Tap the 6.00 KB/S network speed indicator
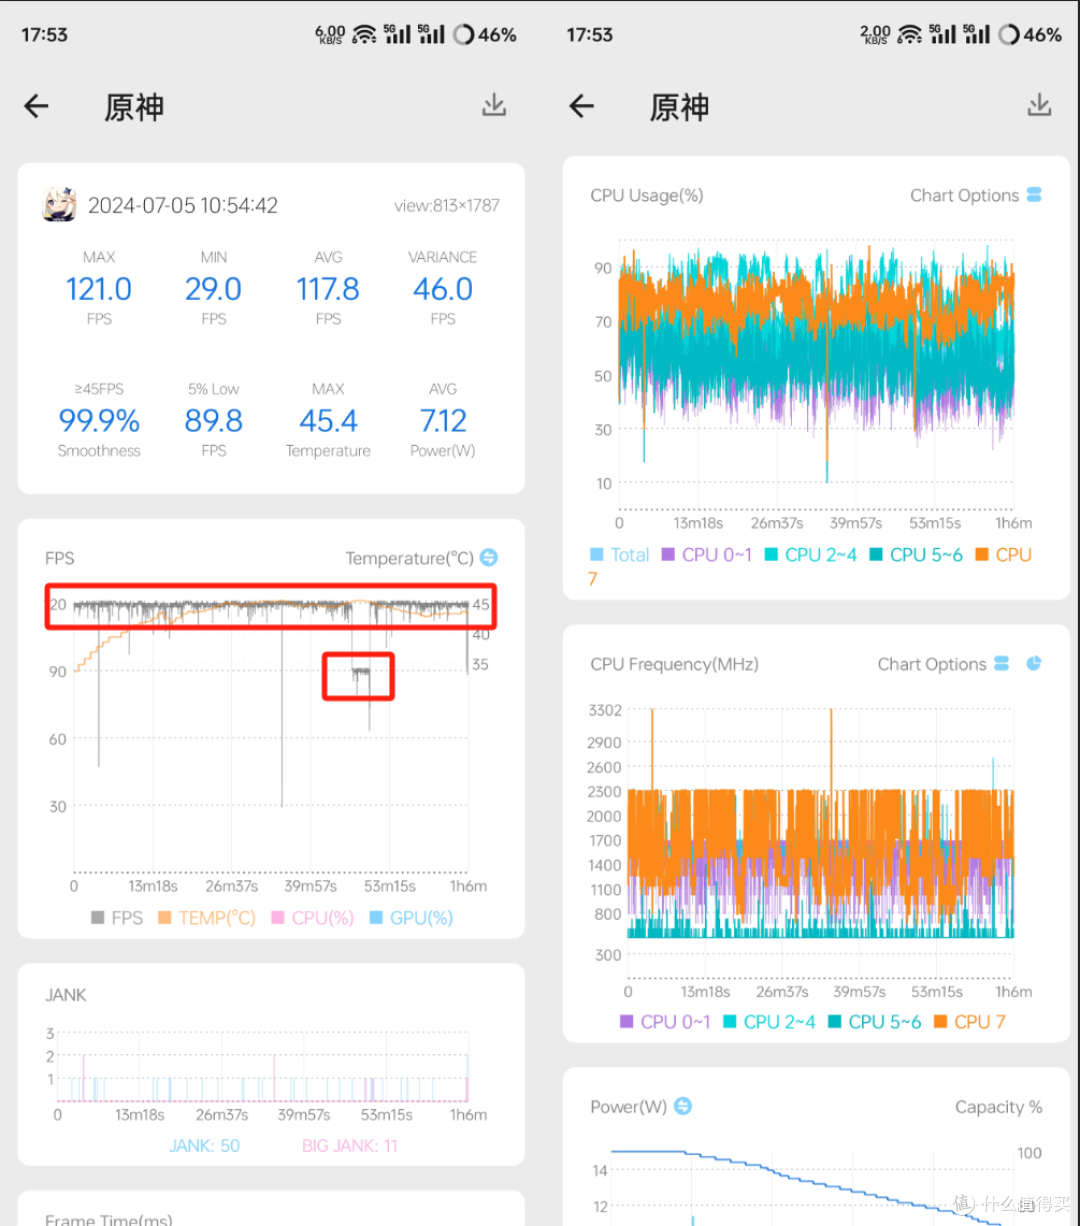This screenshot has height=1226, width=1080. click(330, 35)
